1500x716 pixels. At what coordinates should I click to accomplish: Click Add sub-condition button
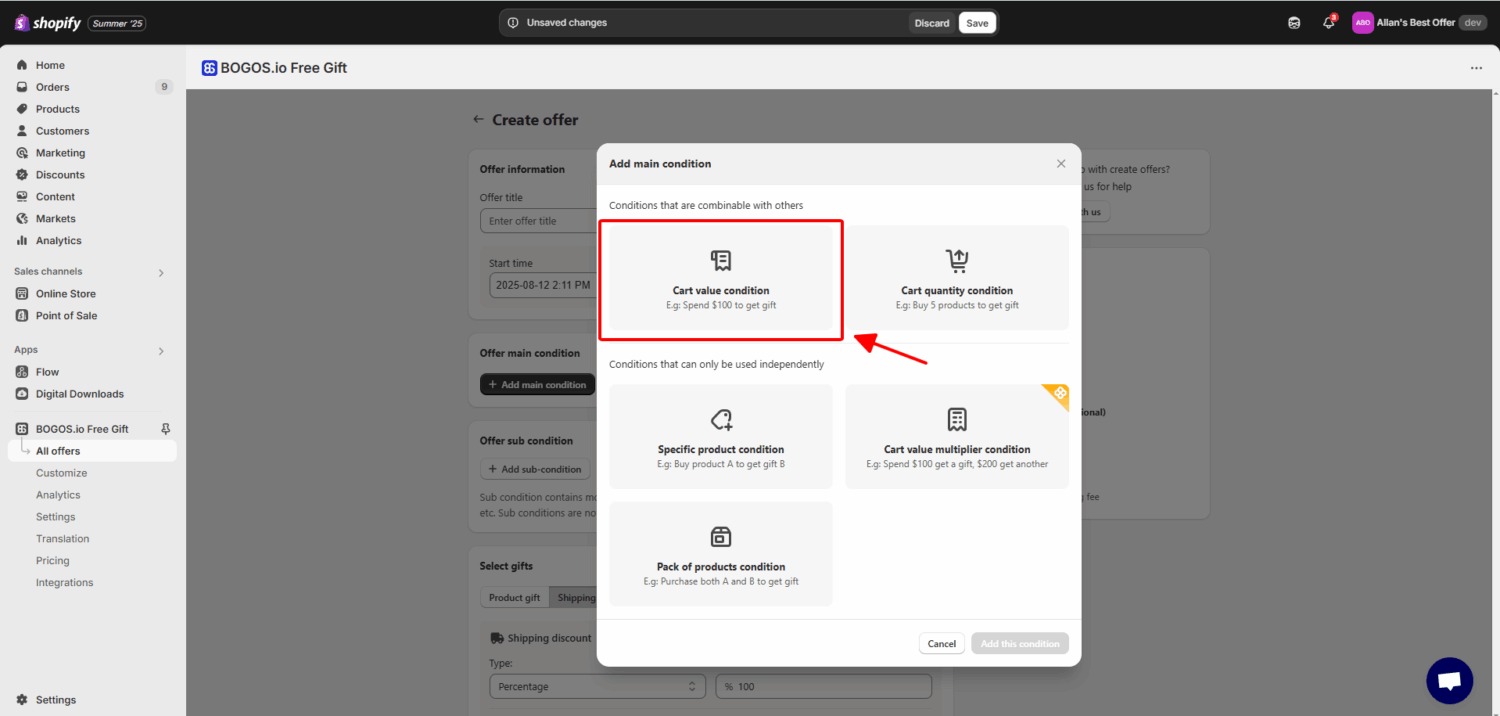535,469
